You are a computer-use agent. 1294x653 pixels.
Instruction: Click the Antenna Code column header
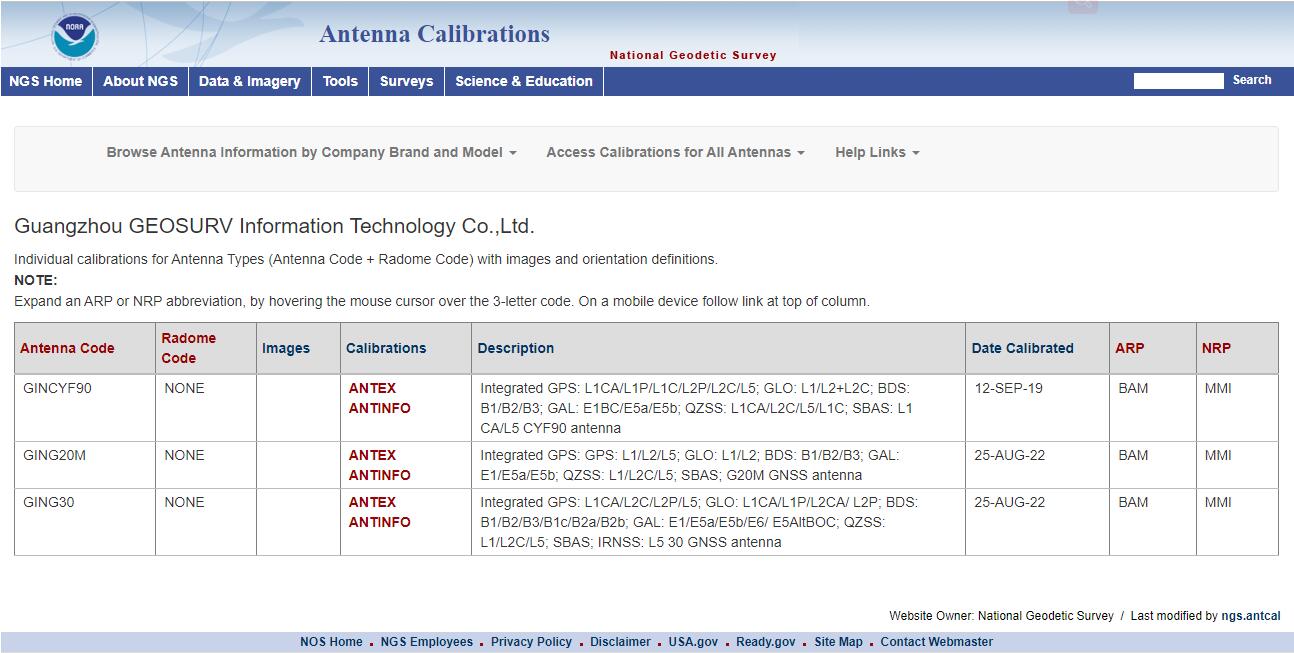67,348
